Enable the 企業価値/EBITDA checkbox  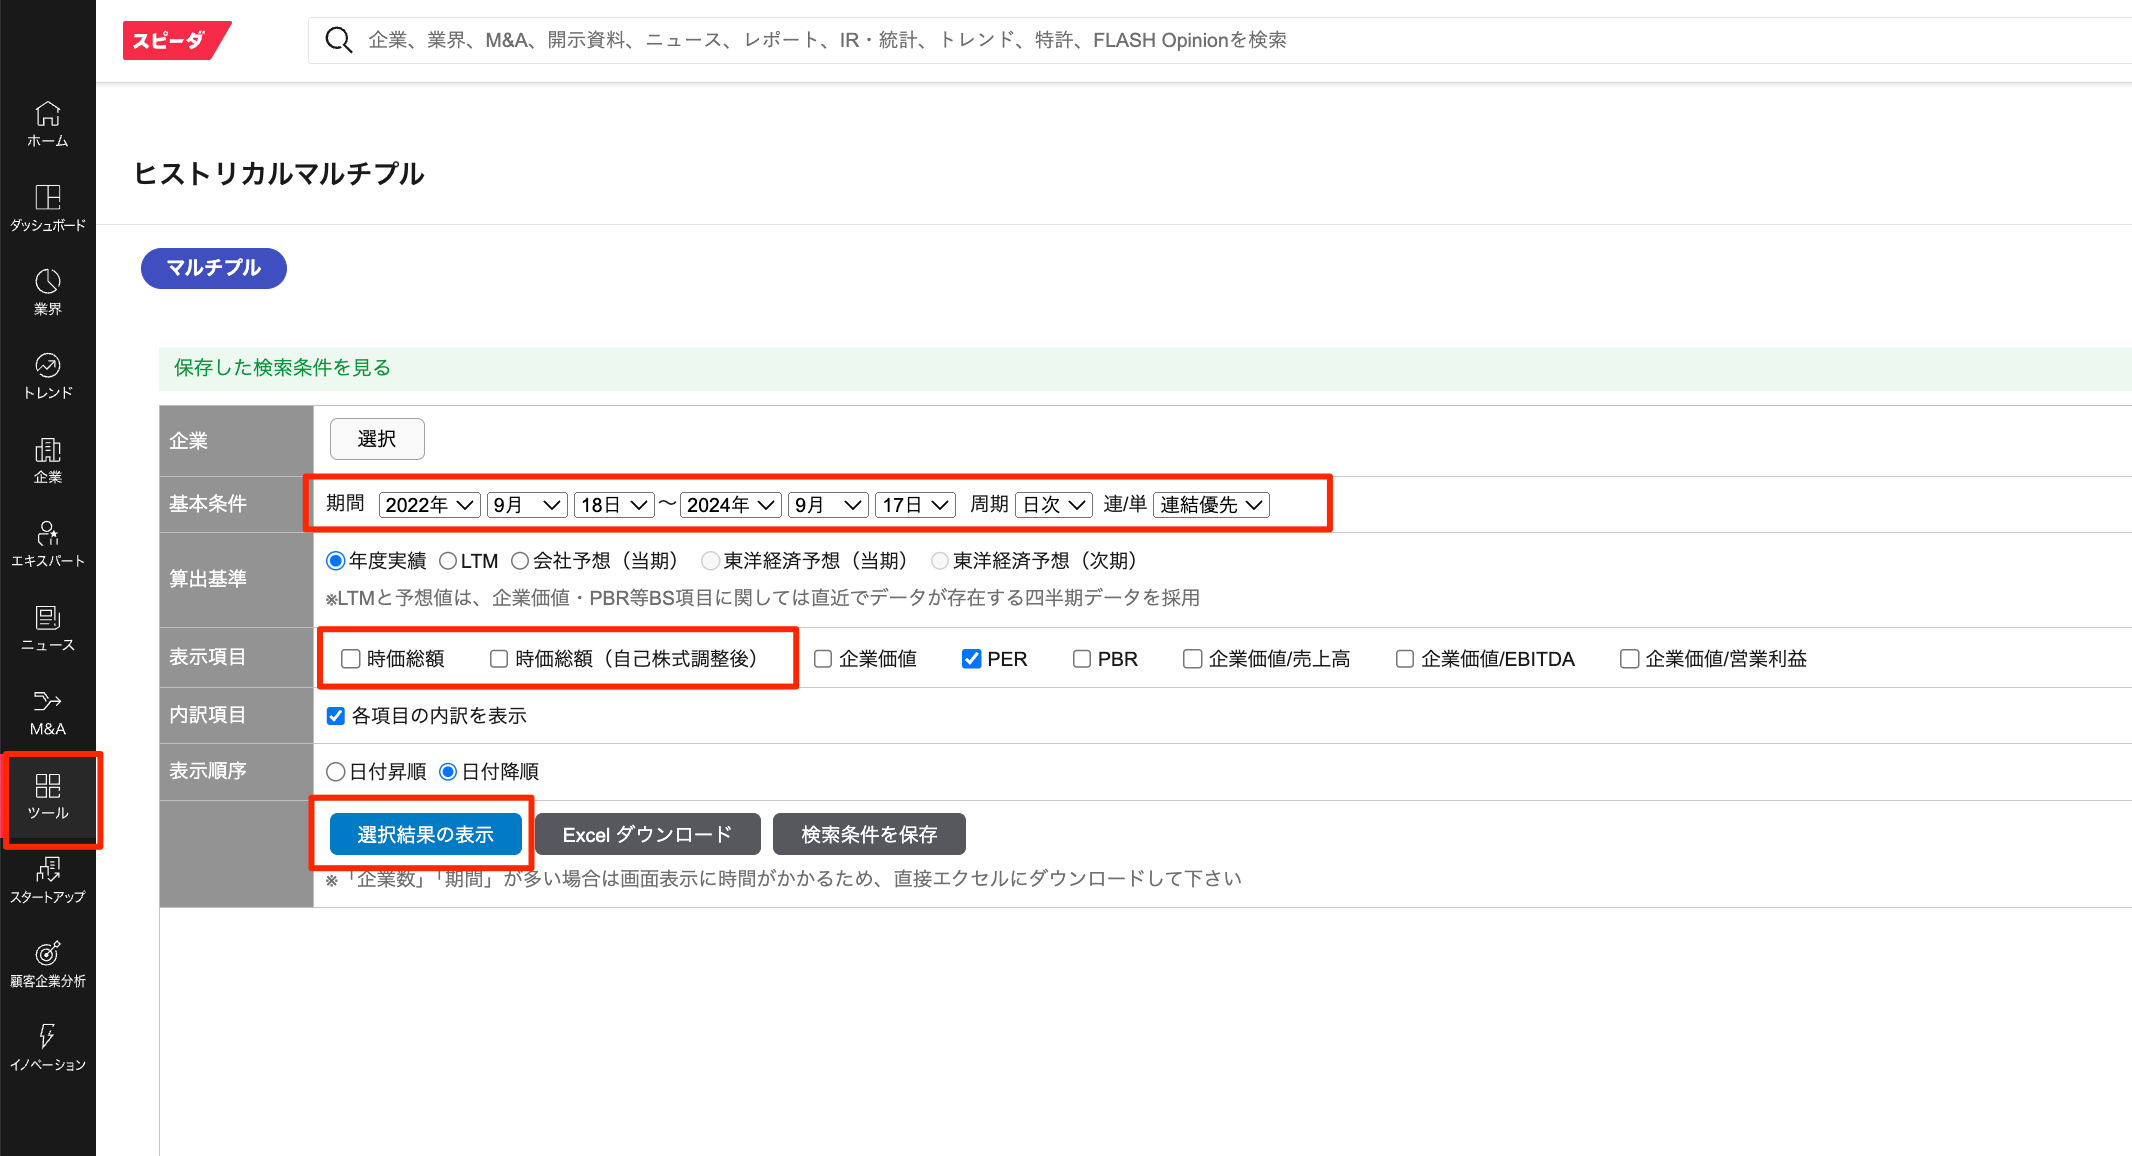coord(1405,659)
